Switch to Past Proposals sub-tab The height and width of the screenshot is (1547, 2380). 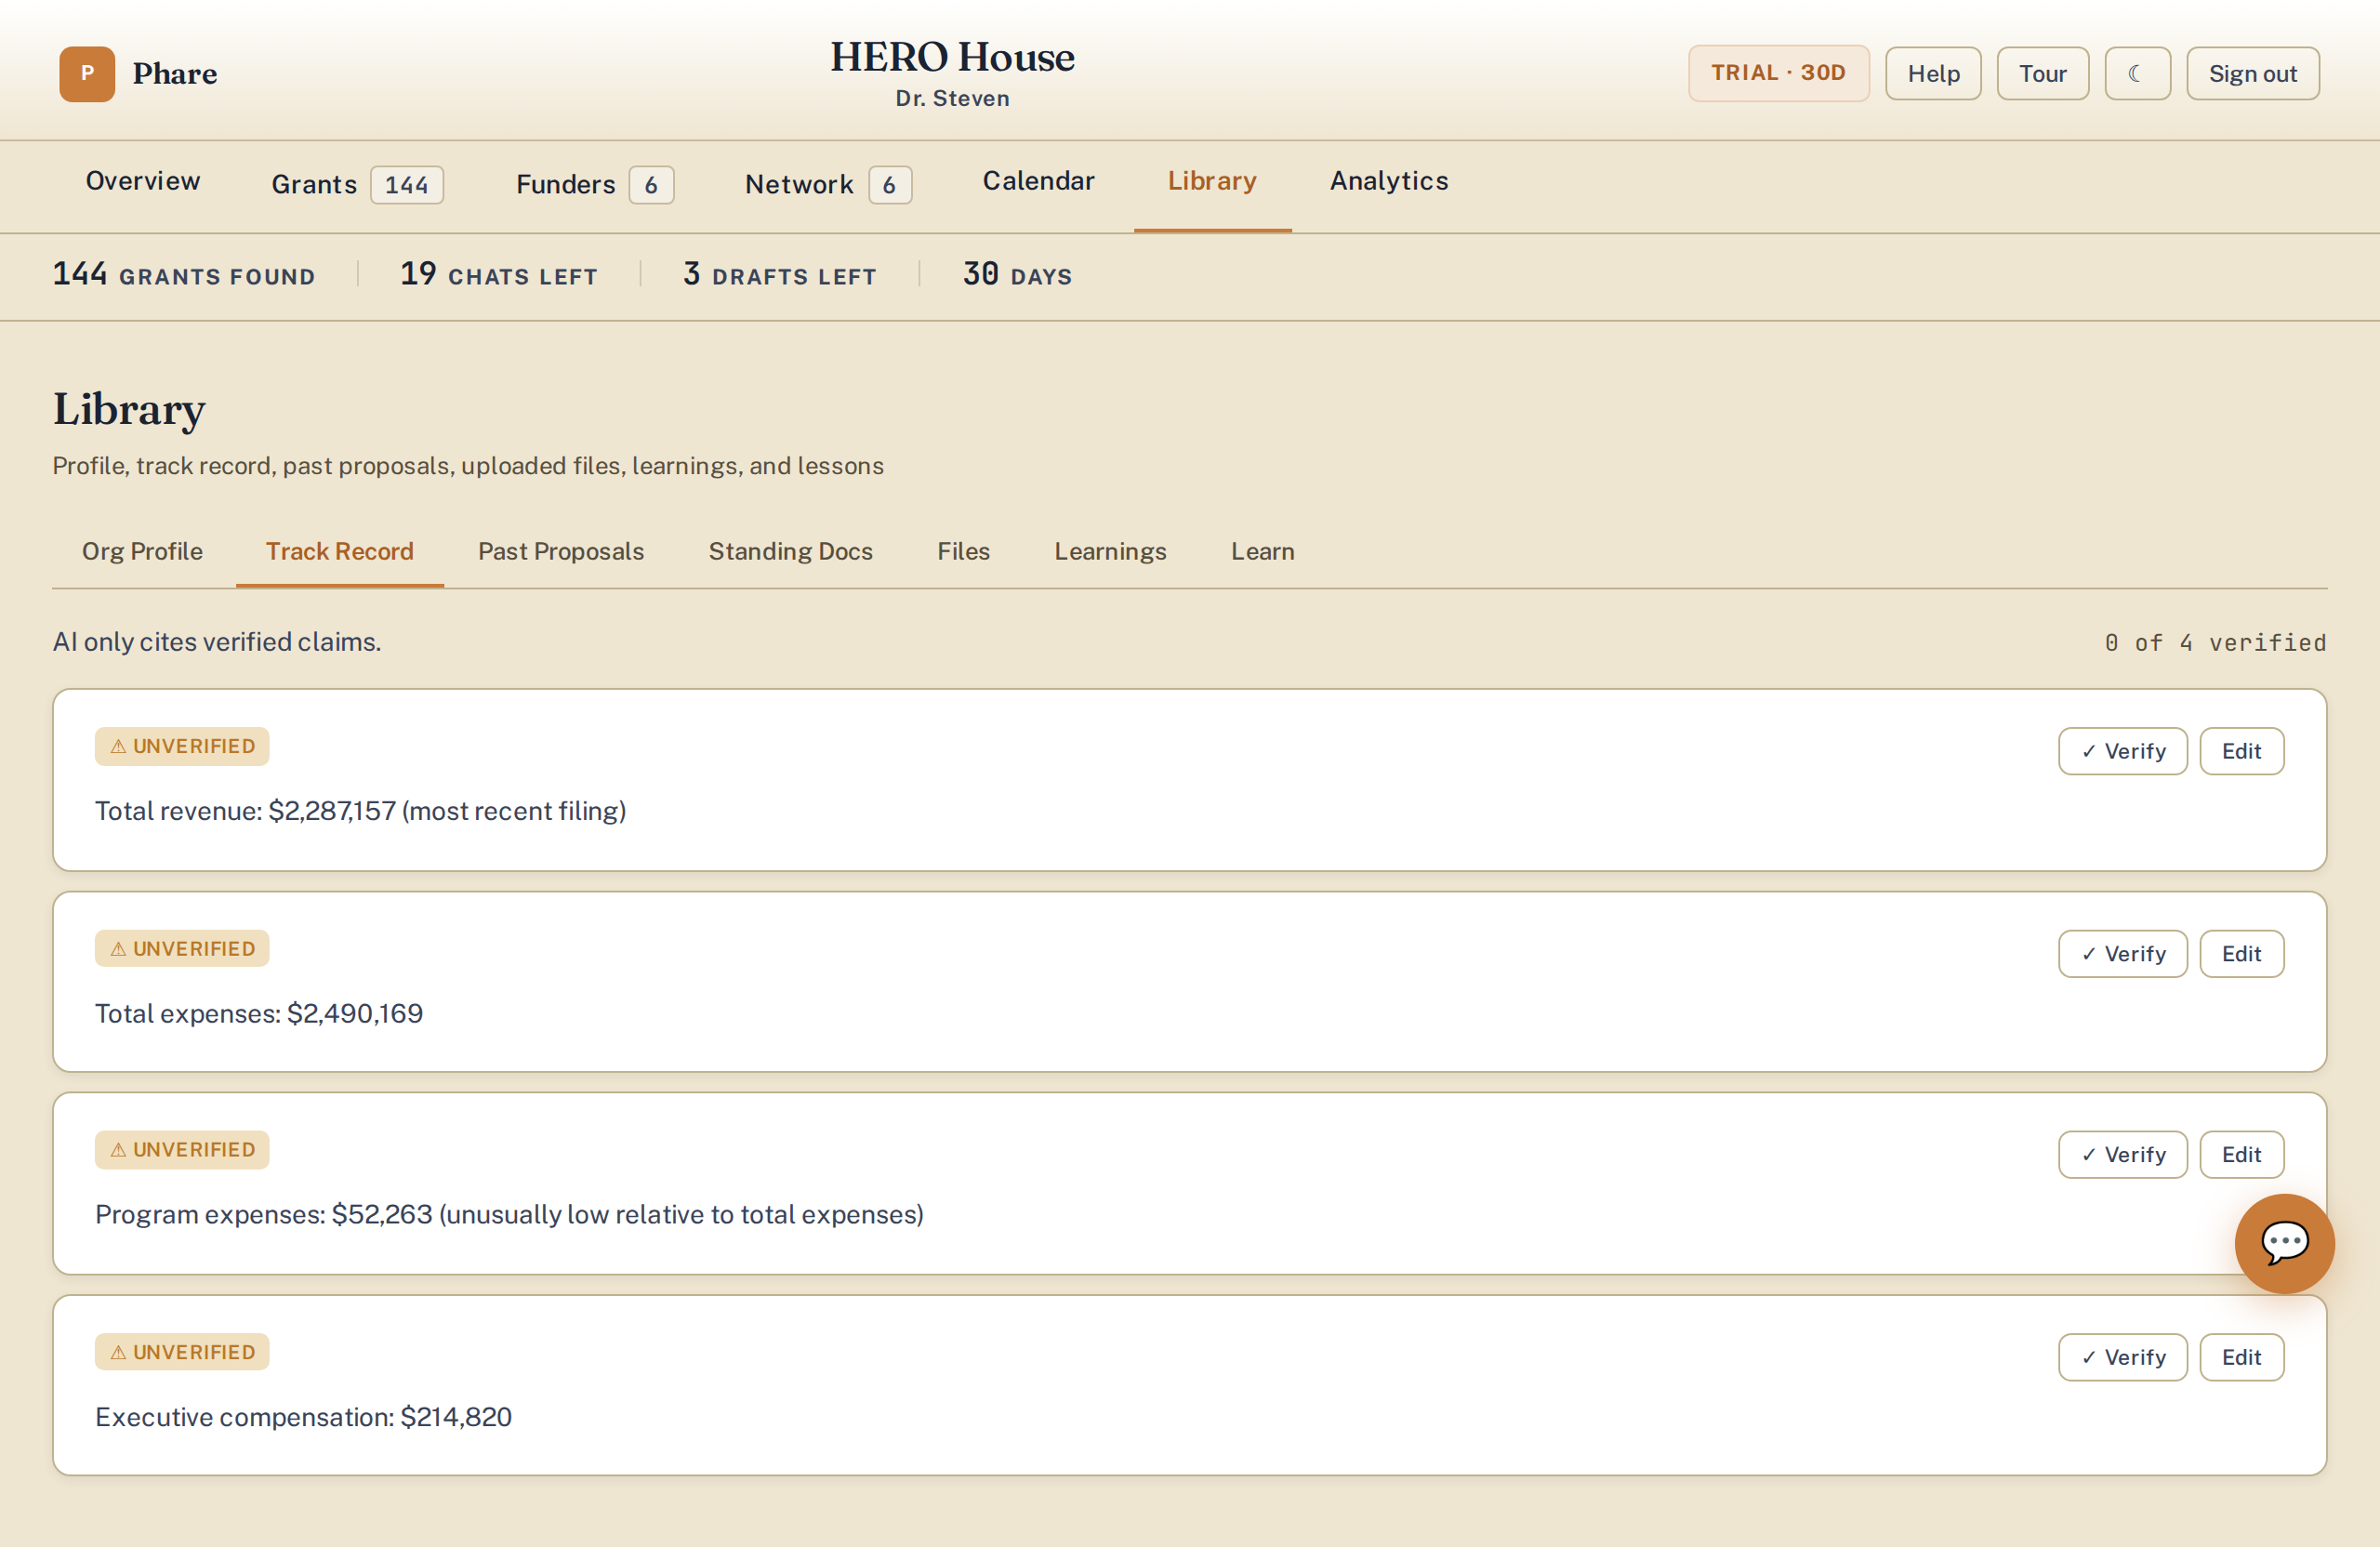pos(561,551)
